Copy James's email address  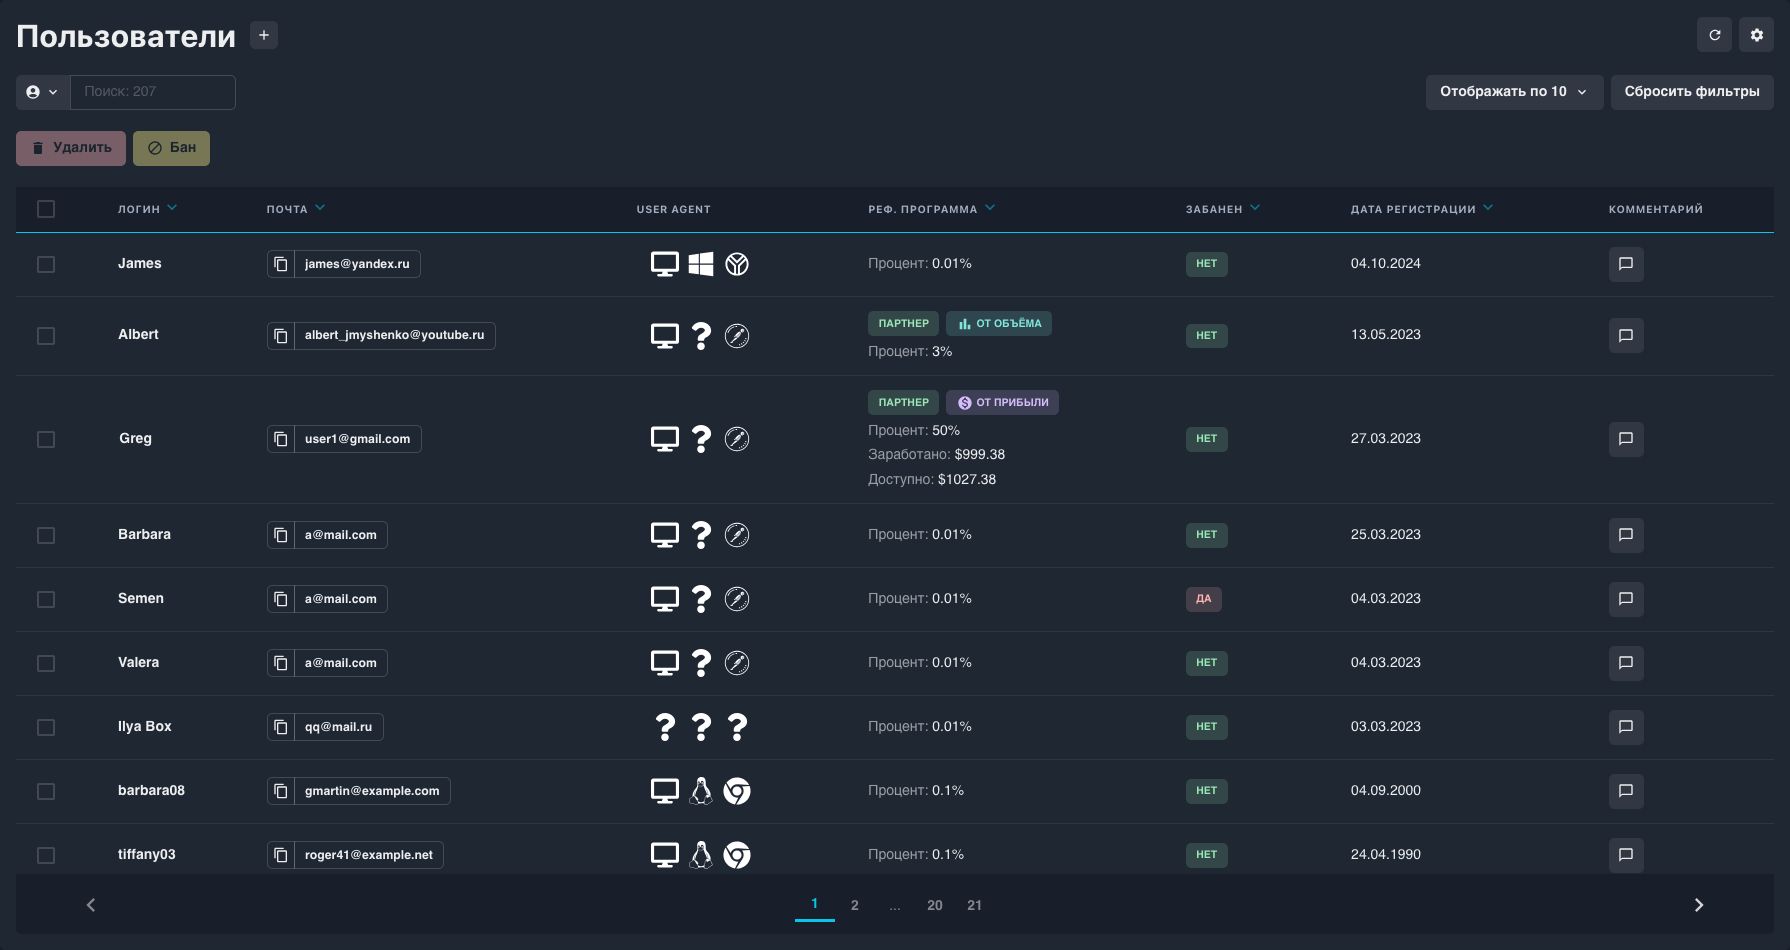coord(281,264)
